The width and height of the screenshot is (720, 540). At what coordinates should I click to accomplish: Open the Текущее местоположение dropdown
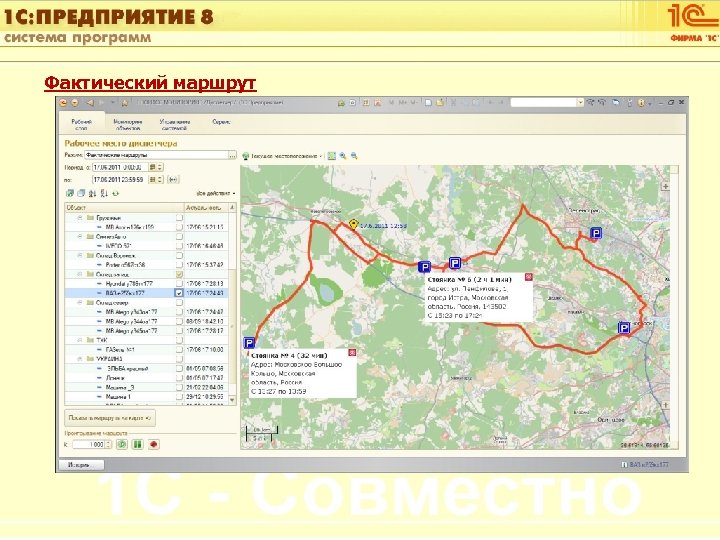[283, 156]
